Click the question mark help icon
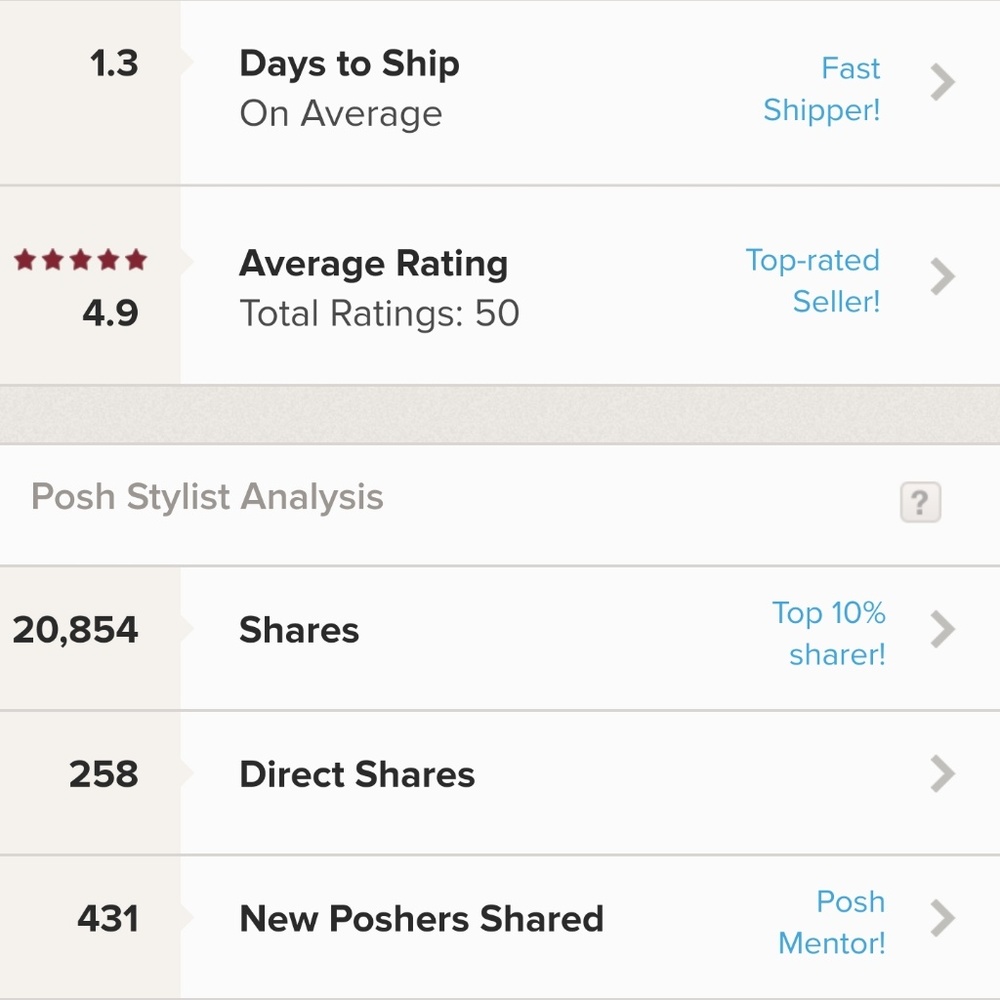The height and width of the screenshot is (1000, 1000). tap(920, 503)
